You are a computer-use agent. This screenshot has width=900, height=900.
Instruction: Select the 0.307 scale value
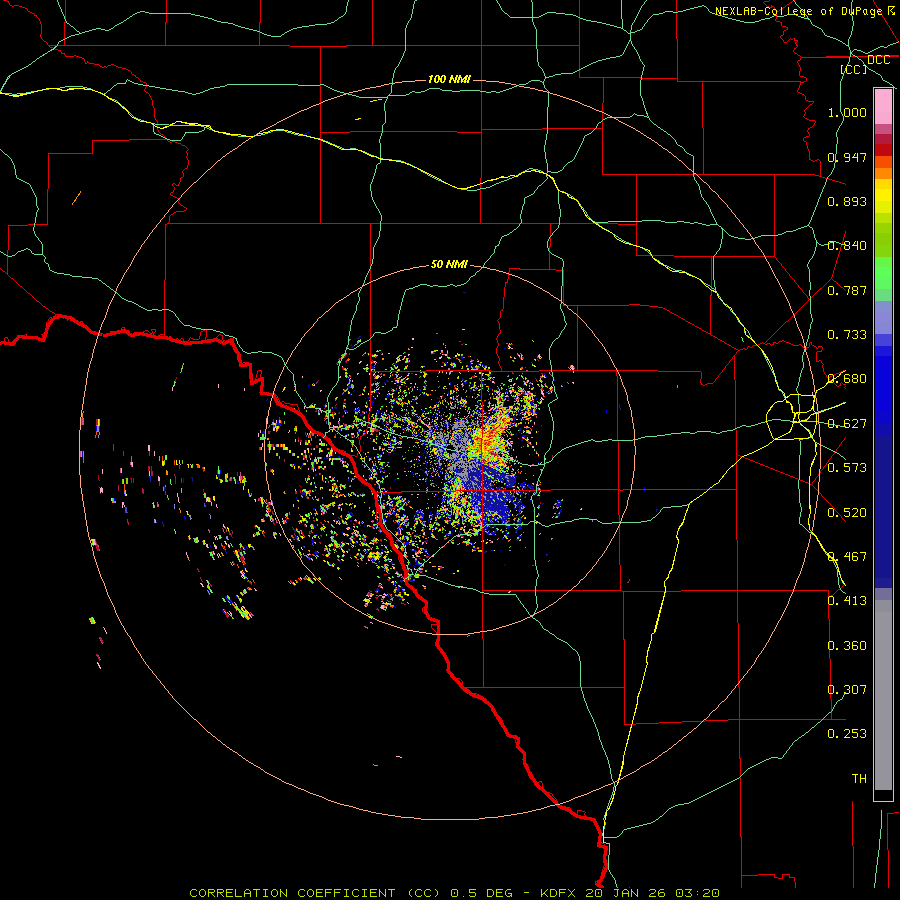[847, 690]
